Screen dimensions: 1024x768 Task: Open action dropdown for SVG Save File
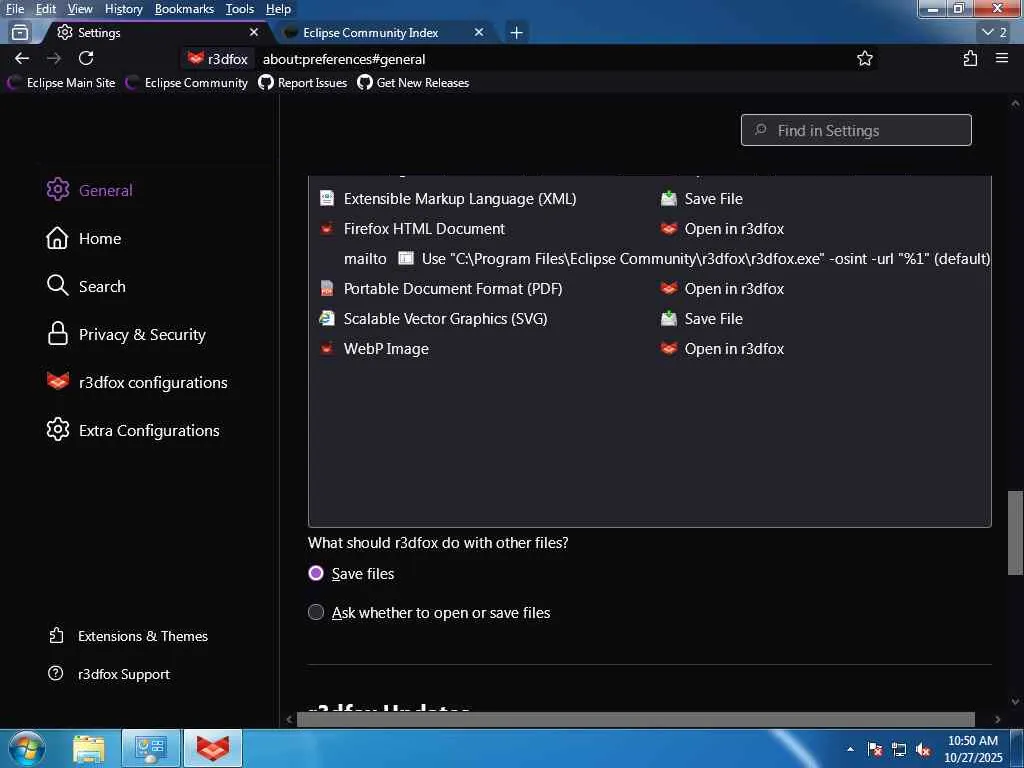coord(824,319)
